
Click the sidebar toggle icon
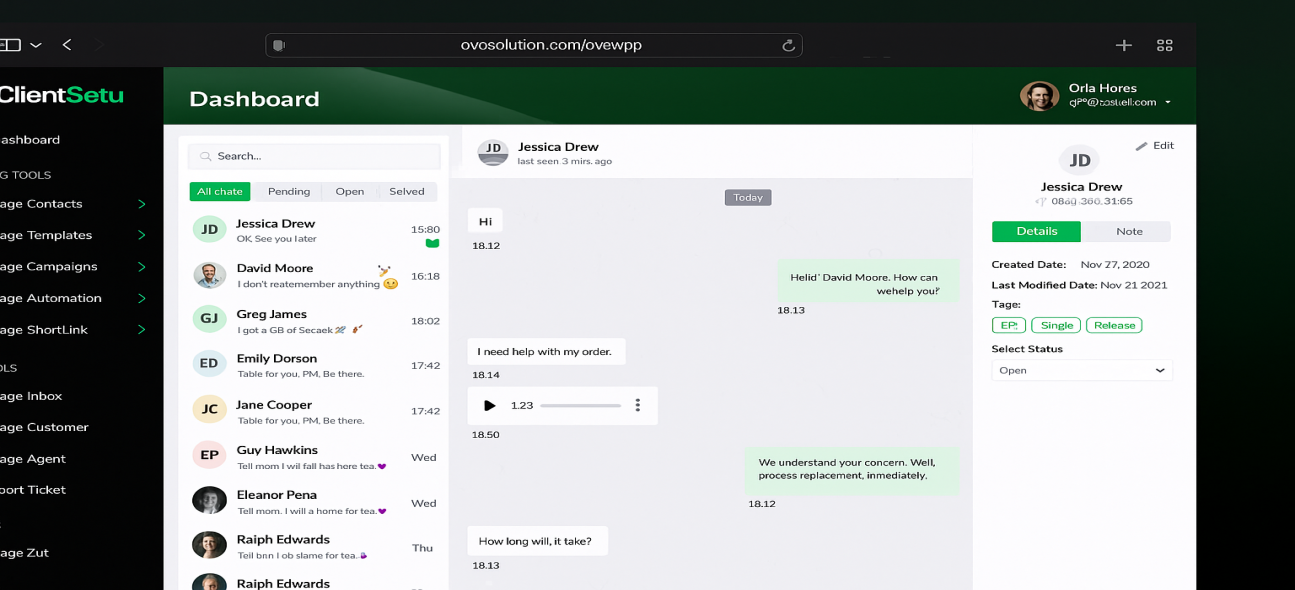11,45
